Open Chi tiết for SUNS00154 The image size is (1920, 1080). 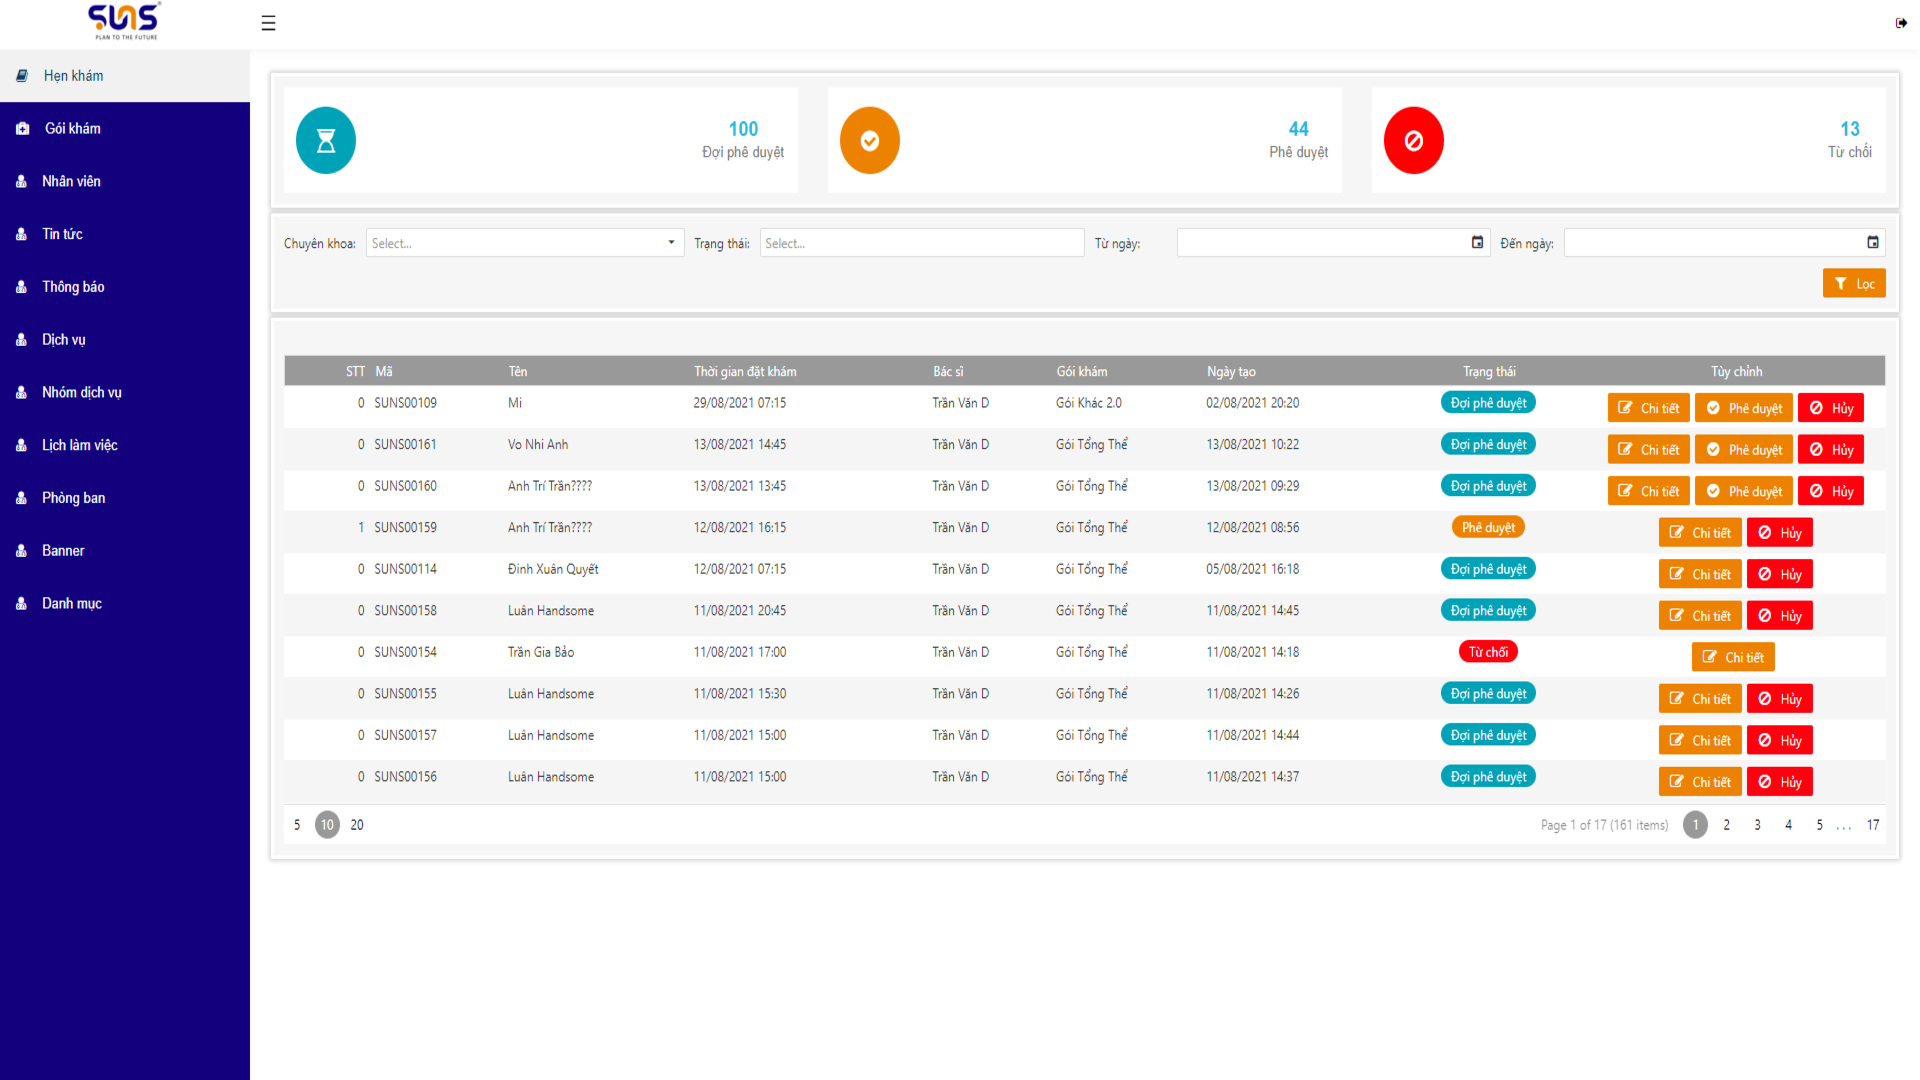[1733, 658]
